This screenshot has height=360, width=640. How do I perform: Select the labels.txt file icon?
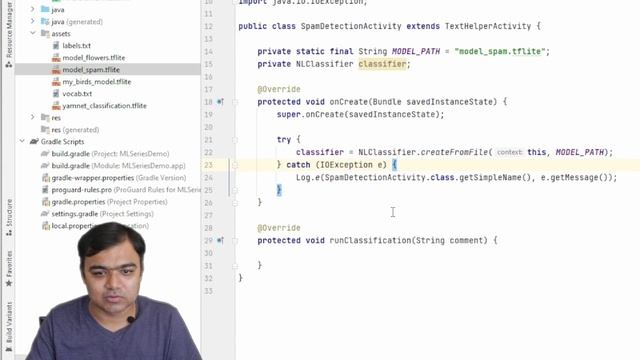(56, 46)
